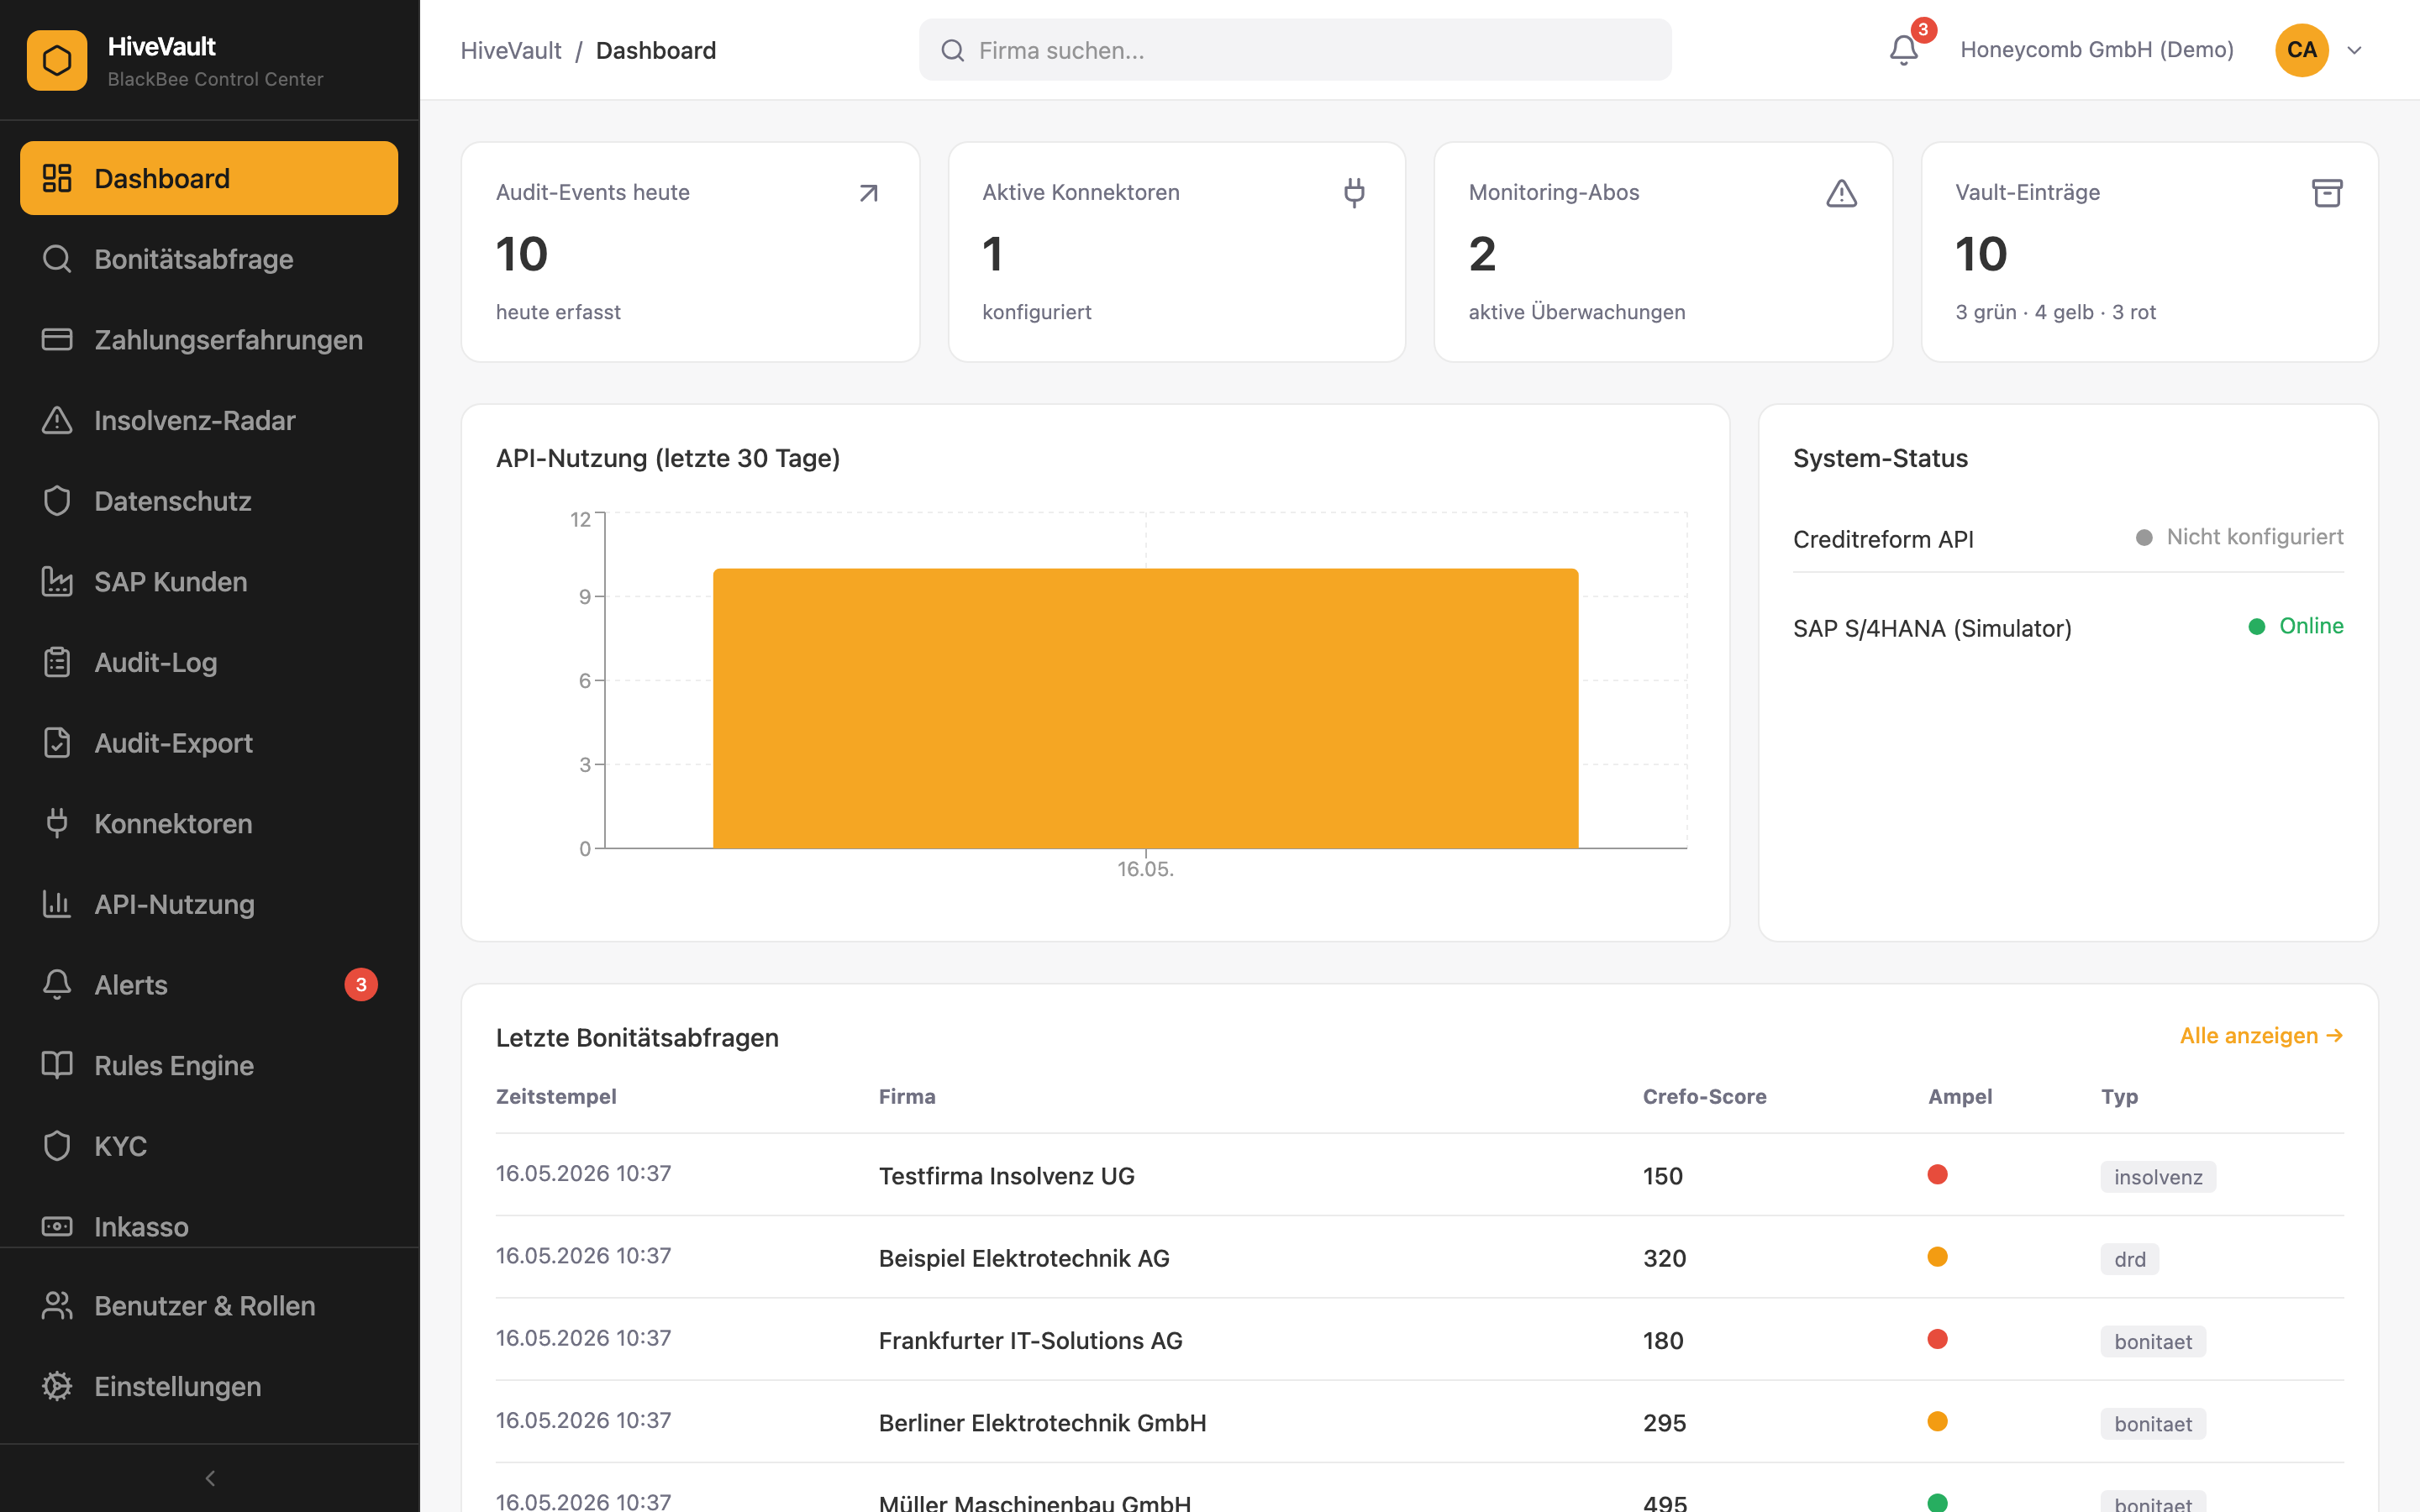This screenshot has height=1512, width=2420.
Task: Collapse the sidebar with the chevron
Action: click(x=210, y=1478)
